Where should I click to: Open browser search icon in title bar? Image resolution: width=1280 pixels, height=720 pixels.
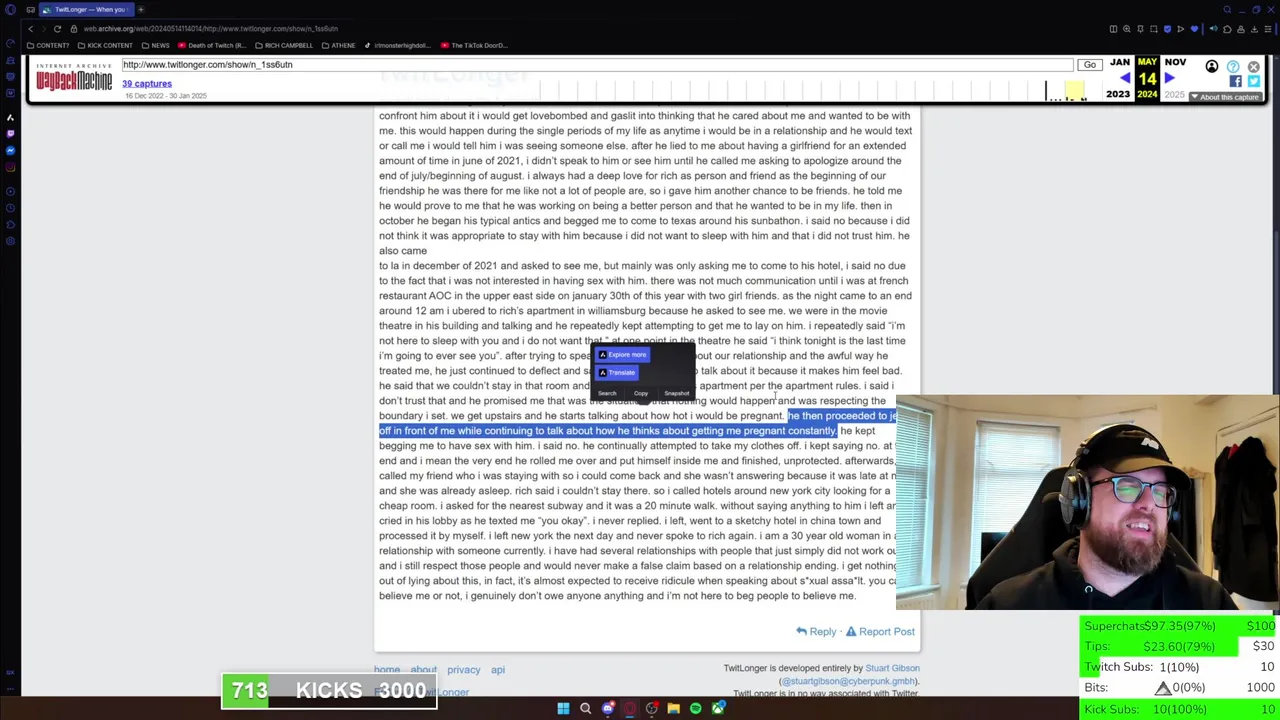[x=1227, y=10]
